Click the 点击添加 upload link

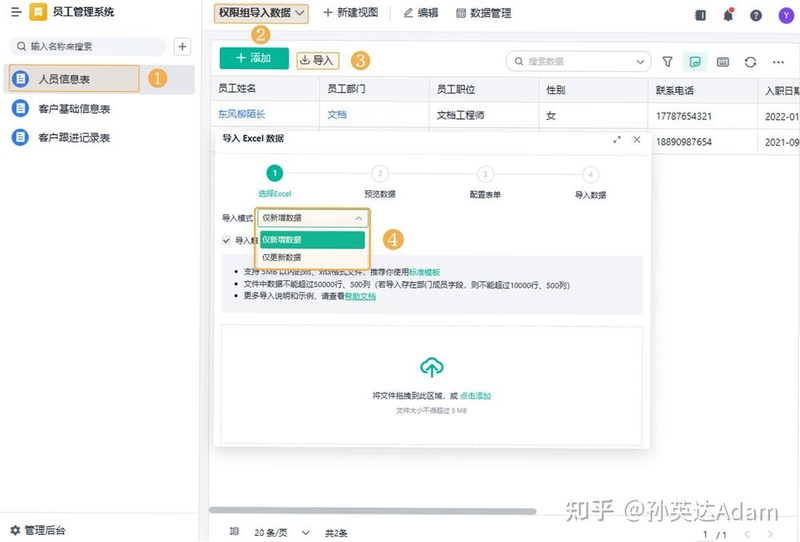(476, 396)
